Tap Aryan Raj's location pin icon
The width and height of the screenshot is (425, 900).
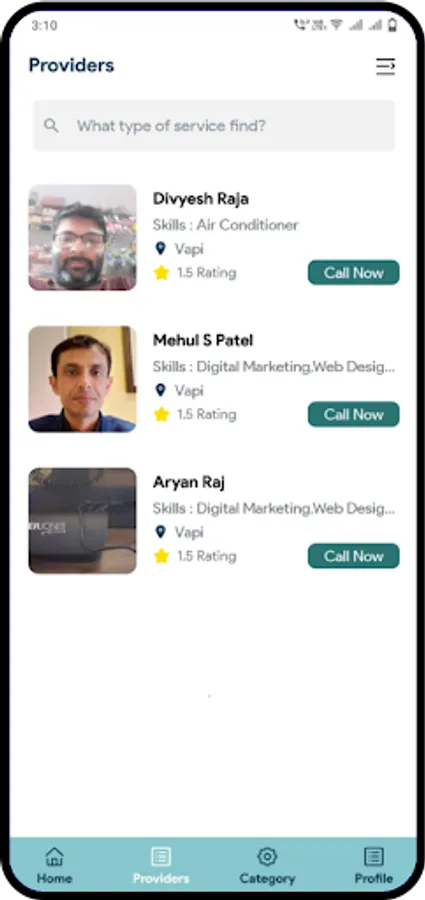[161, 532]
